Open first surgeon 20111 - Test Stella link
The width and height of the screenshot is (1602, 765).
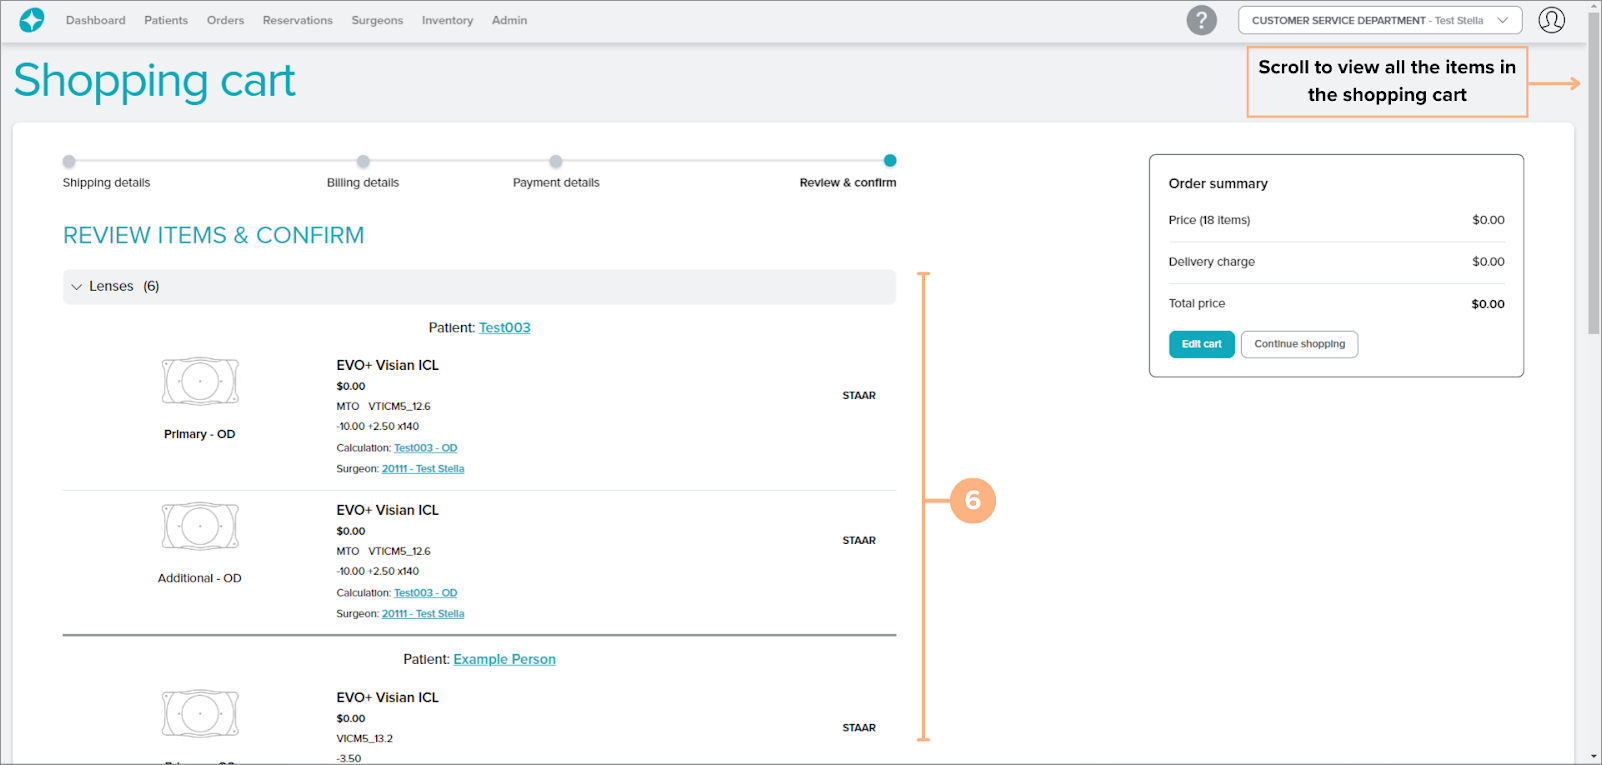click(423, 469)
